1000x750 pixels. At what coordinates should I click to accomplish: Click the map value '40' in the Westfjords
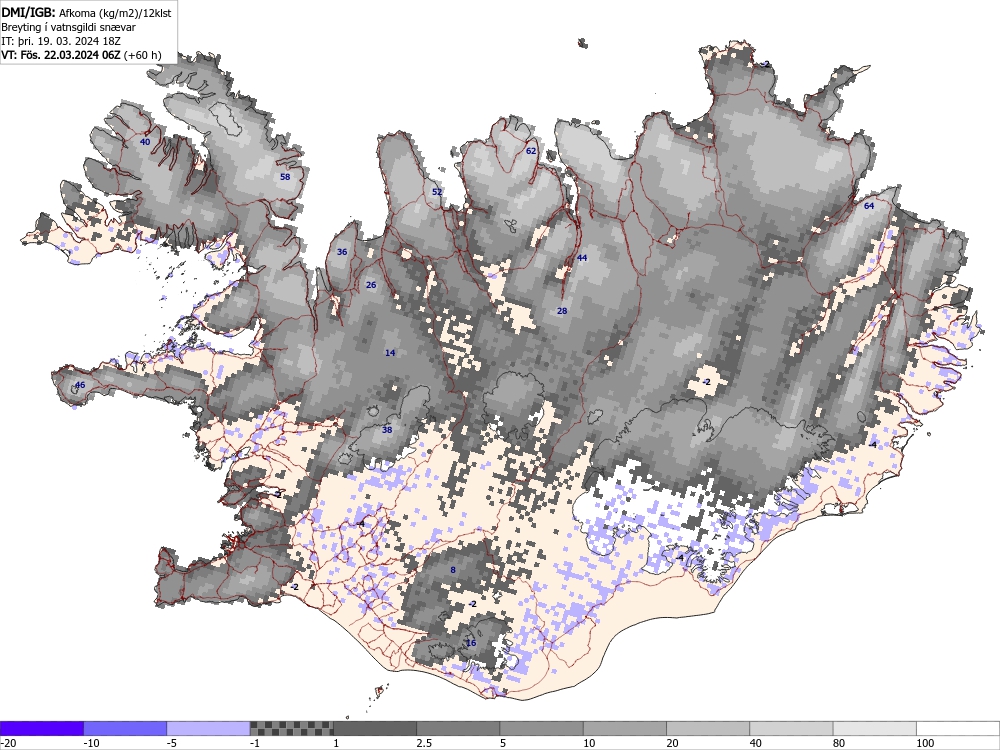tap(145, 142)
